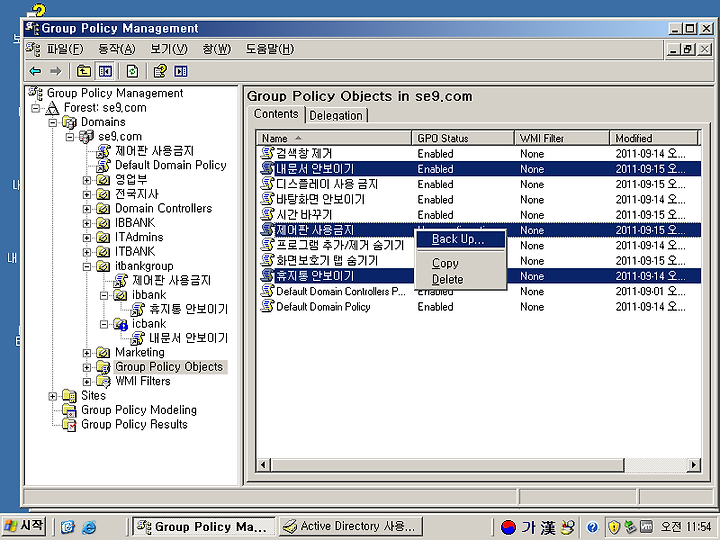Expand the Marketing OU node
This screenshot has width=720, height=540.
tap(87, 353)
